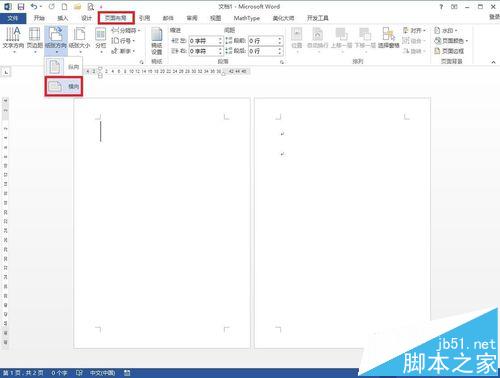Click the spacing after spinner arrows
Viewport: 500px width, 378px height.
point(280,51)
